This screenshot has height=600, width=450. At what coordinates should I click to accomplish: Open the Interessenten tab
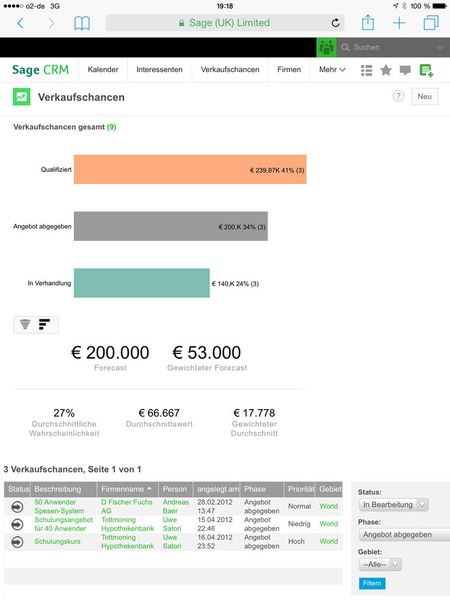click(x=159, y=70)
